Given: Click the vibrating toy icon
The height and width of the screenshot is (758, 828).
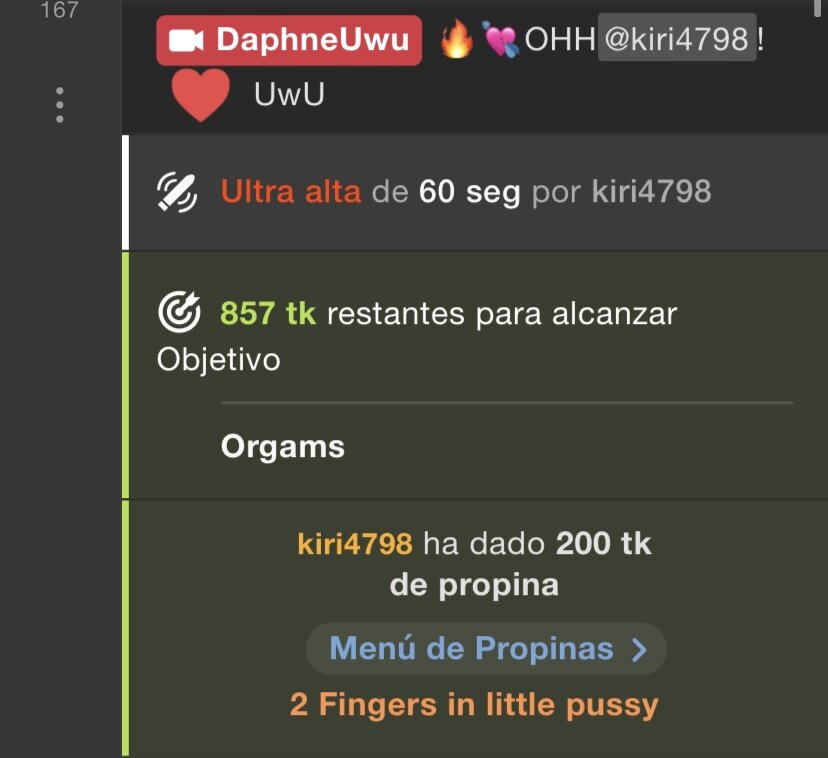Looking at the screenshot, I should 177,192.
